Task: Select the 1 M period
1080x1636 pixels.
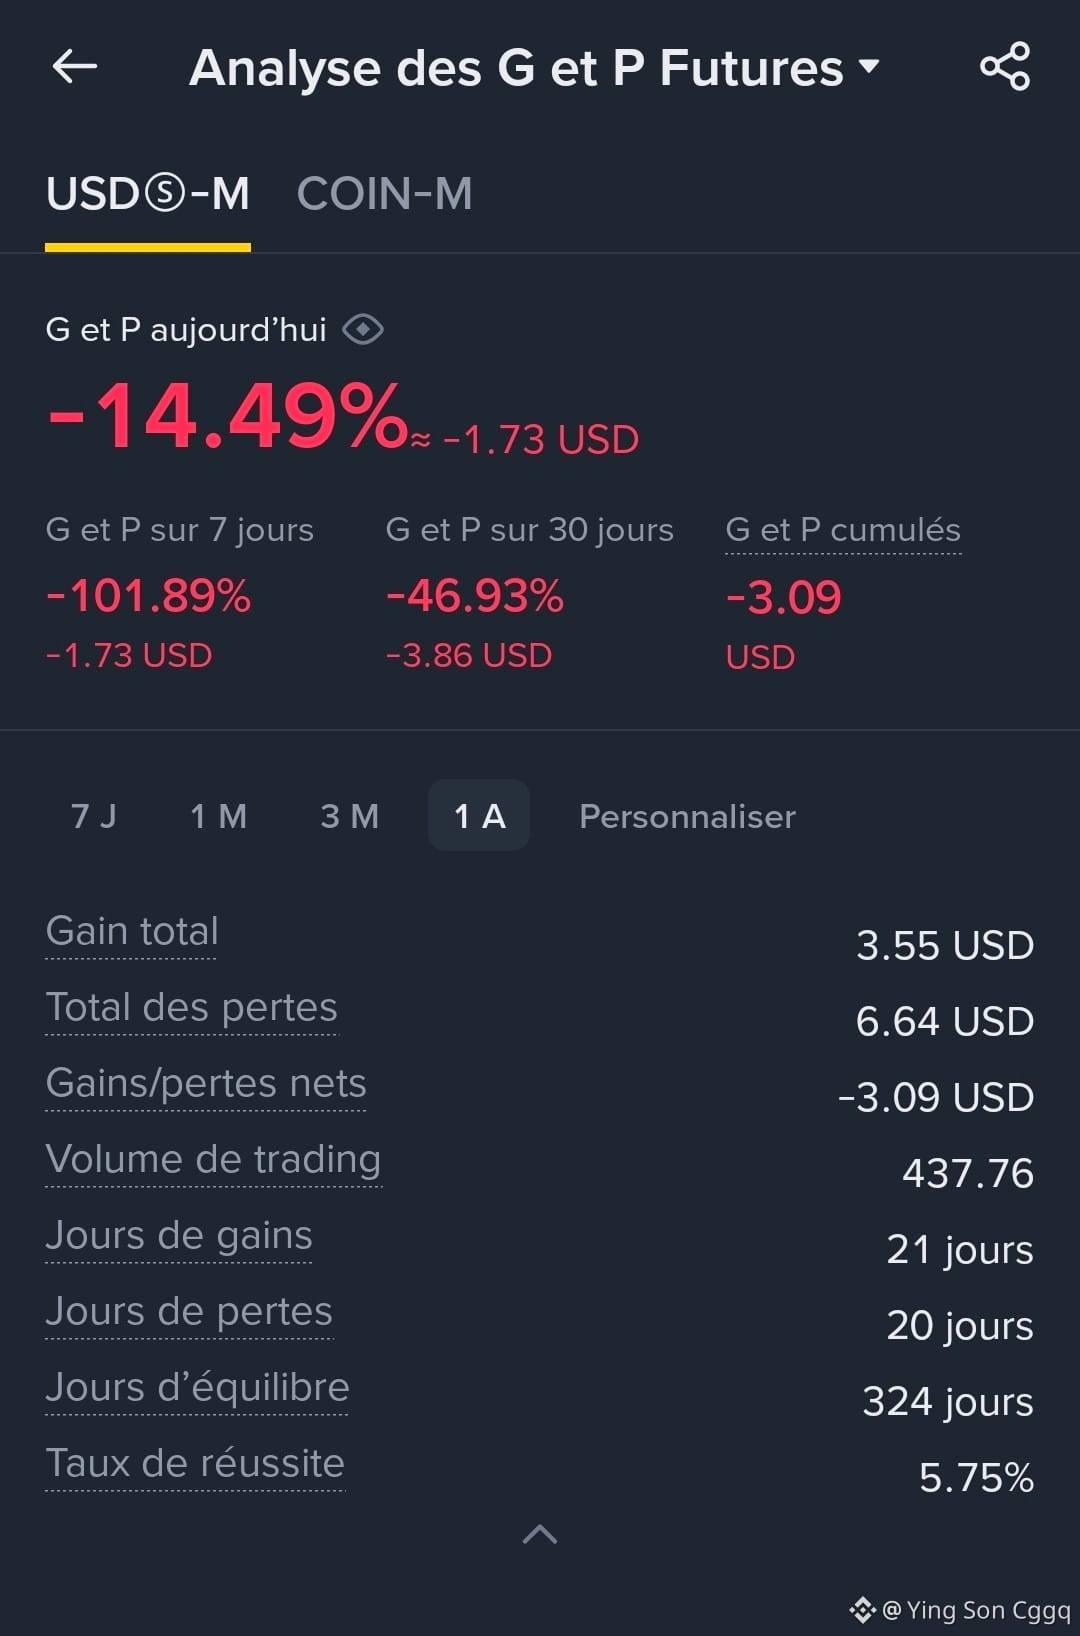Action: [219, 816]
